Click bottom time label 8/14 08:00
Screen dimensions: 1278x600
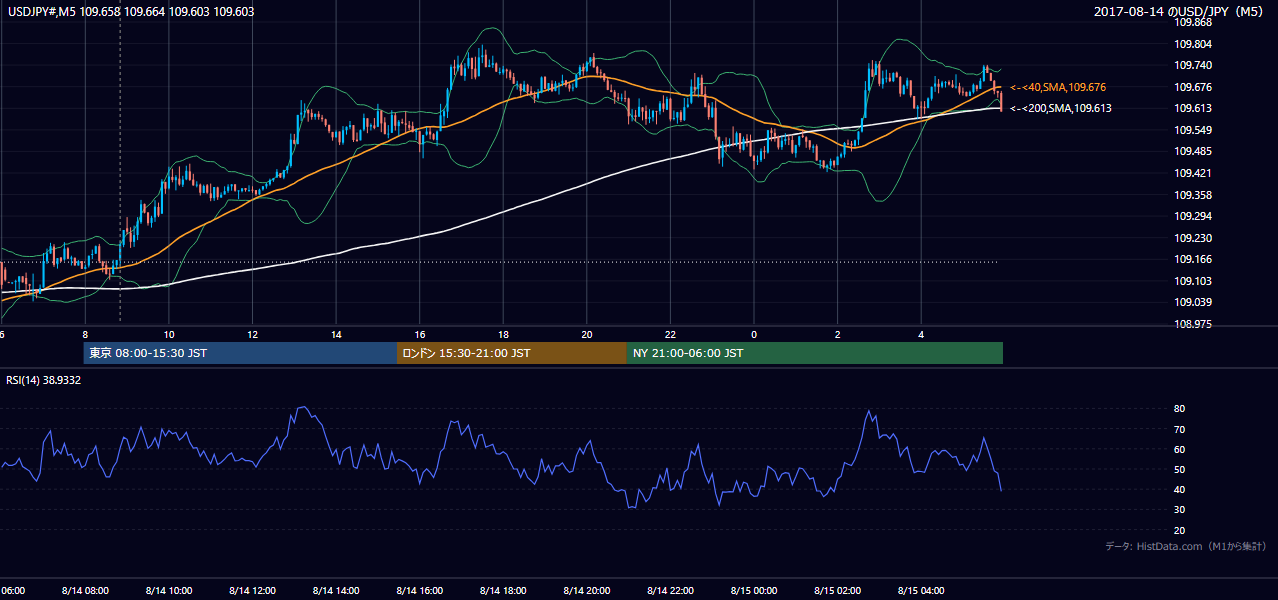click(85, 591)
